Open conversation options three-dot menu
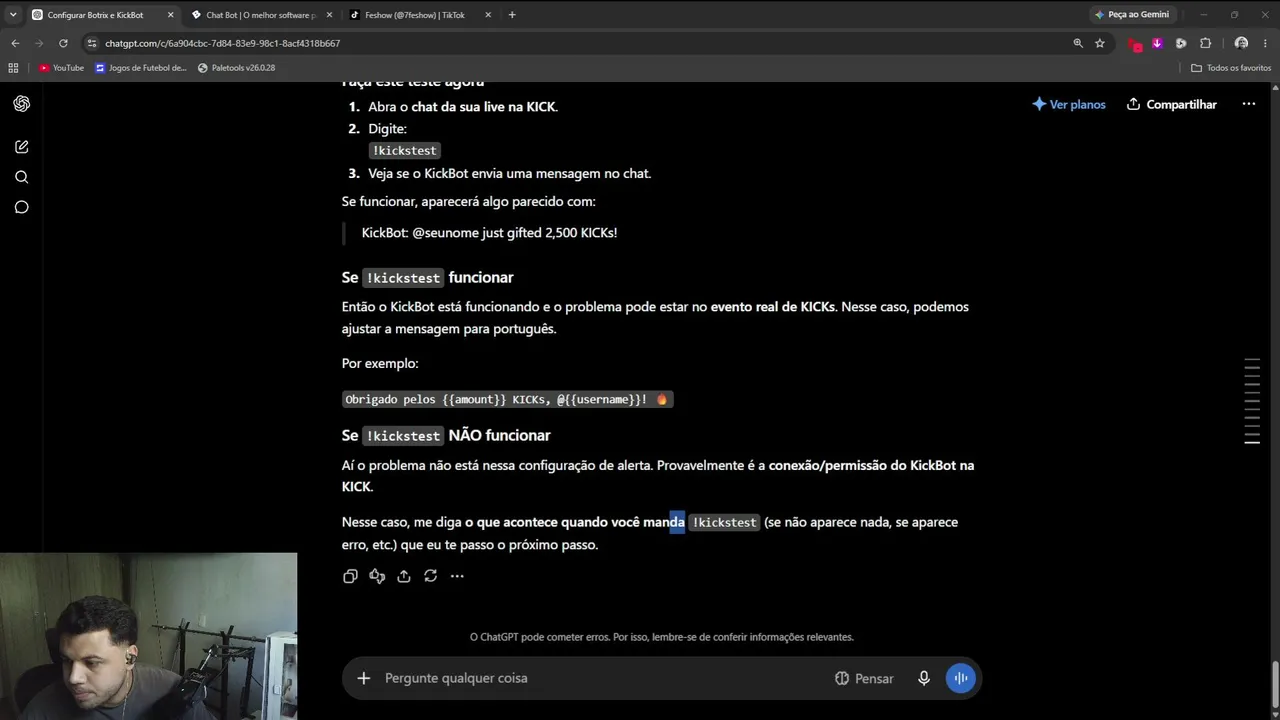1280x720 pixels. pos(1248,104)
